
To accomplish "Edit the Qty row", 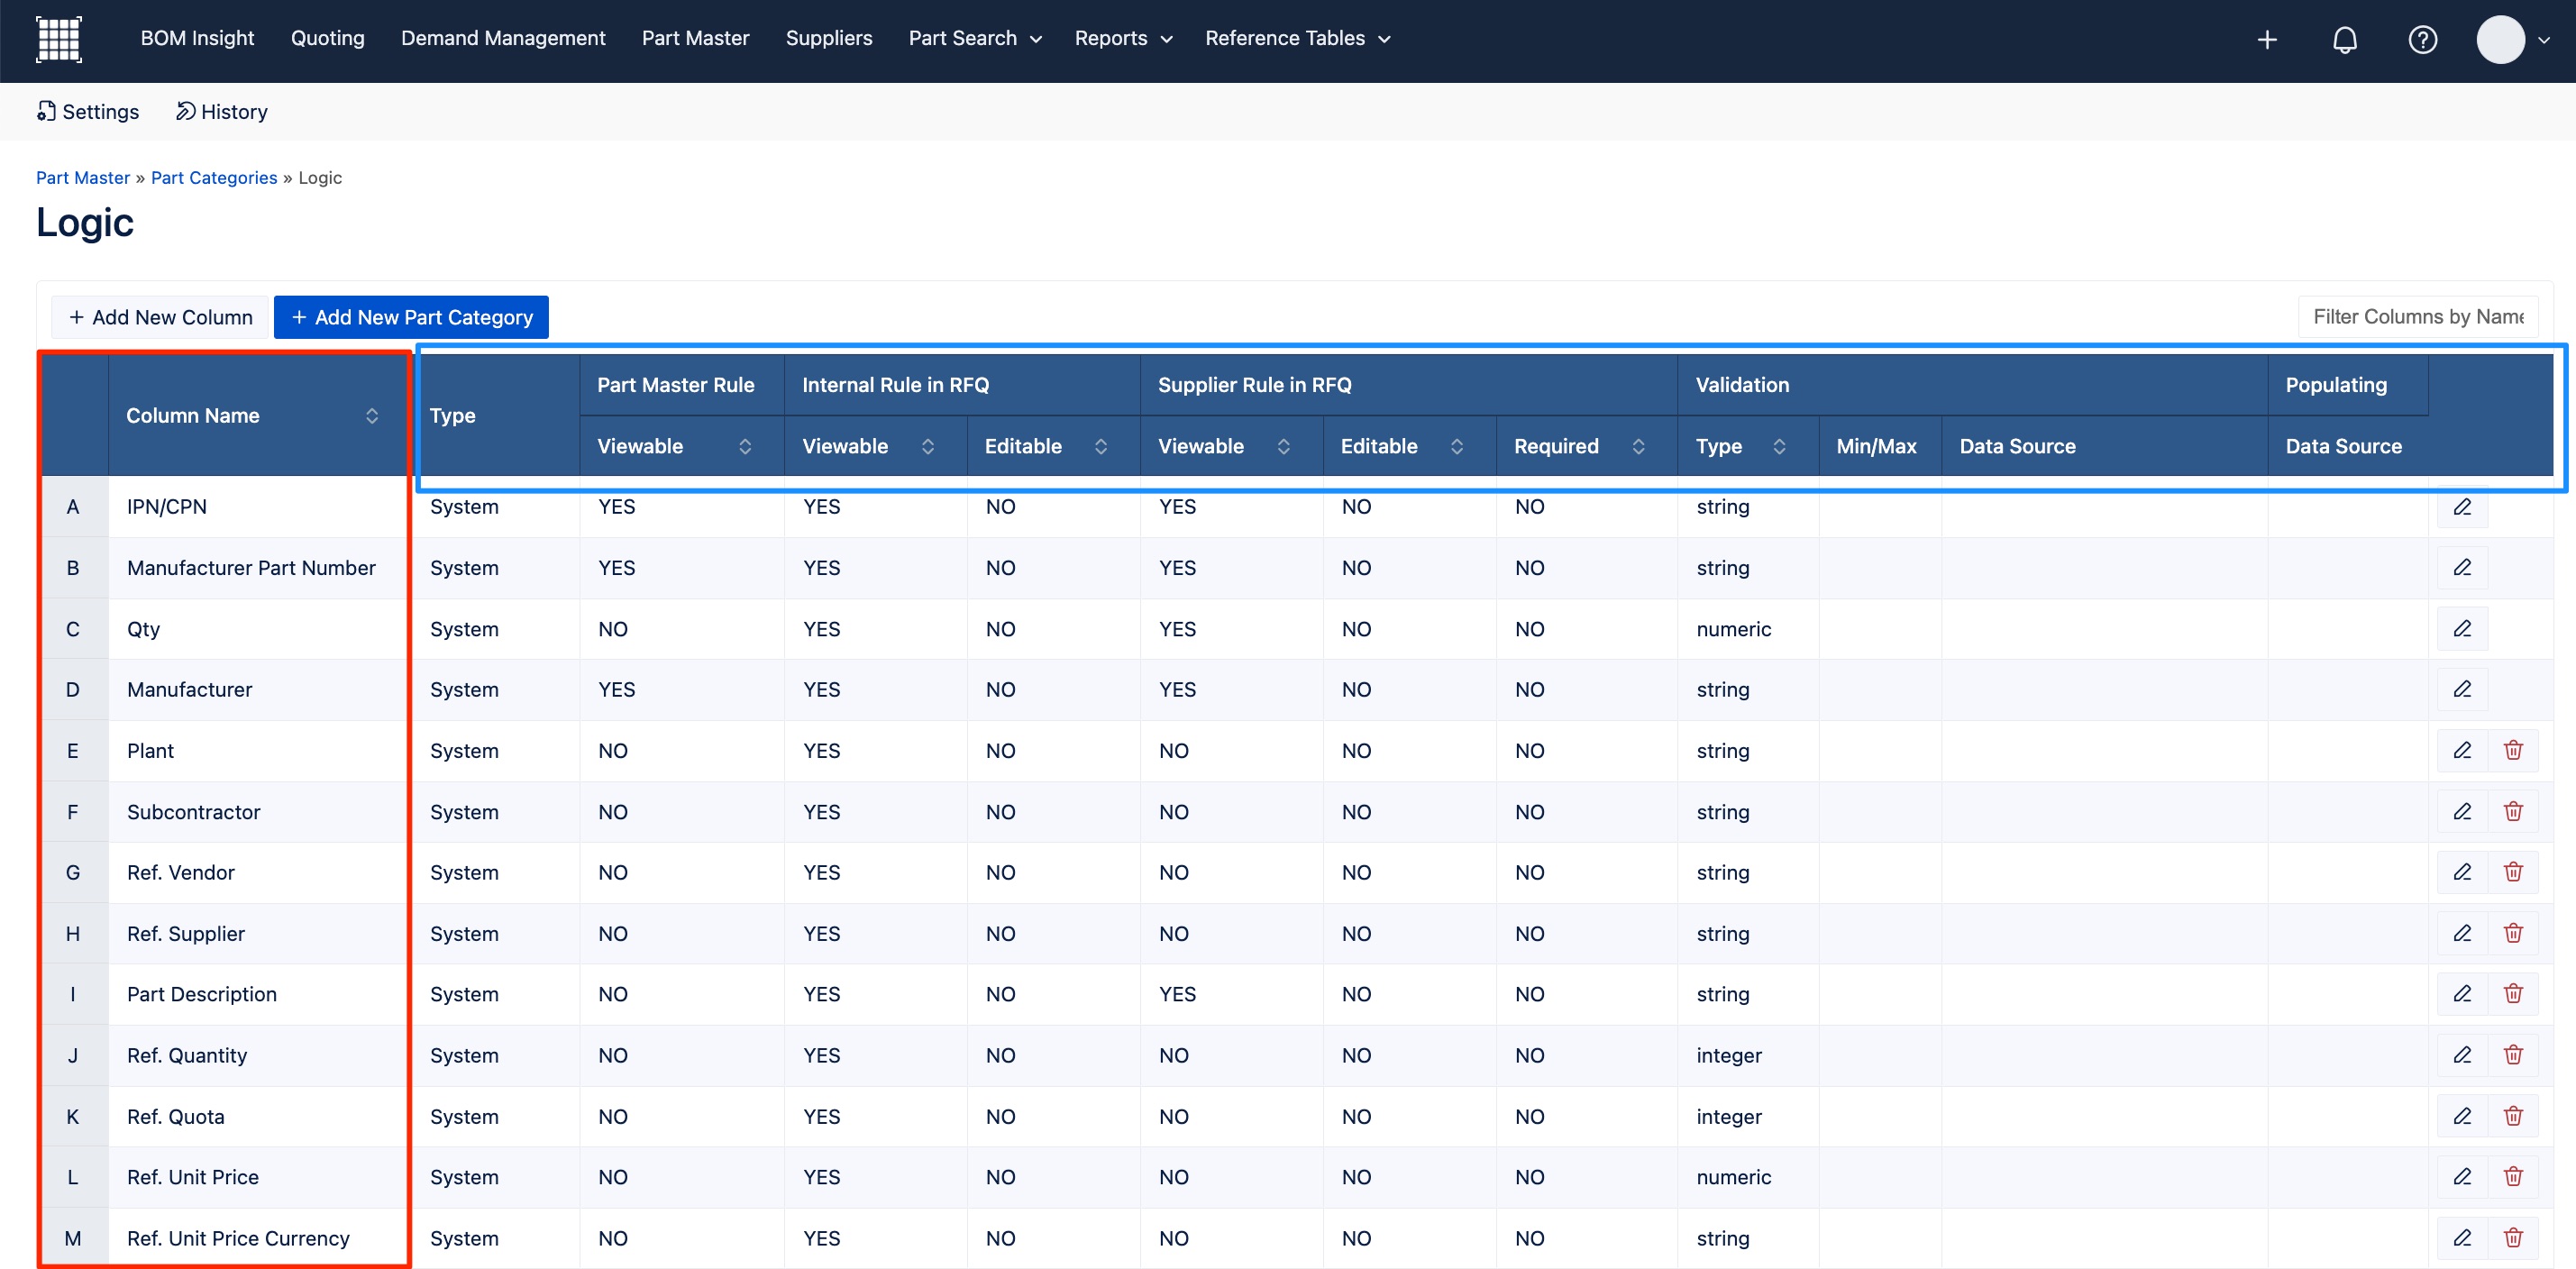I will click(2462, 628).
